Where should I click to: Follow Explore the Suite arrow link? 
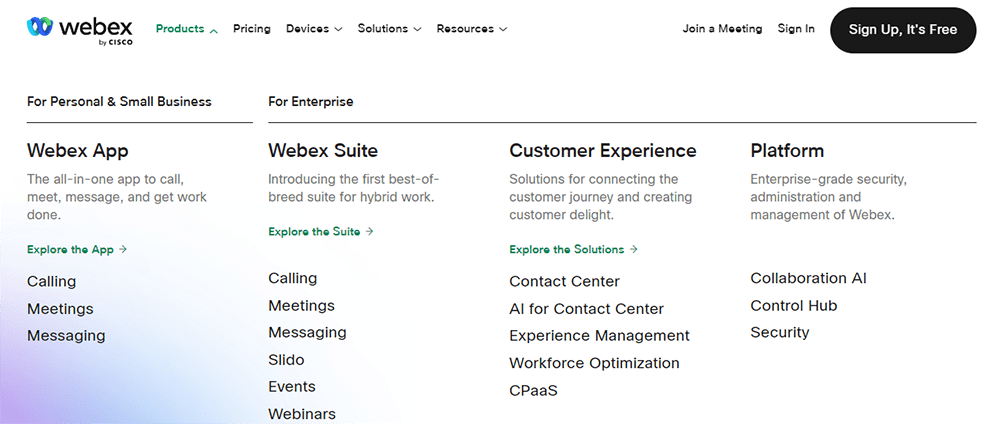coord(321,231)
